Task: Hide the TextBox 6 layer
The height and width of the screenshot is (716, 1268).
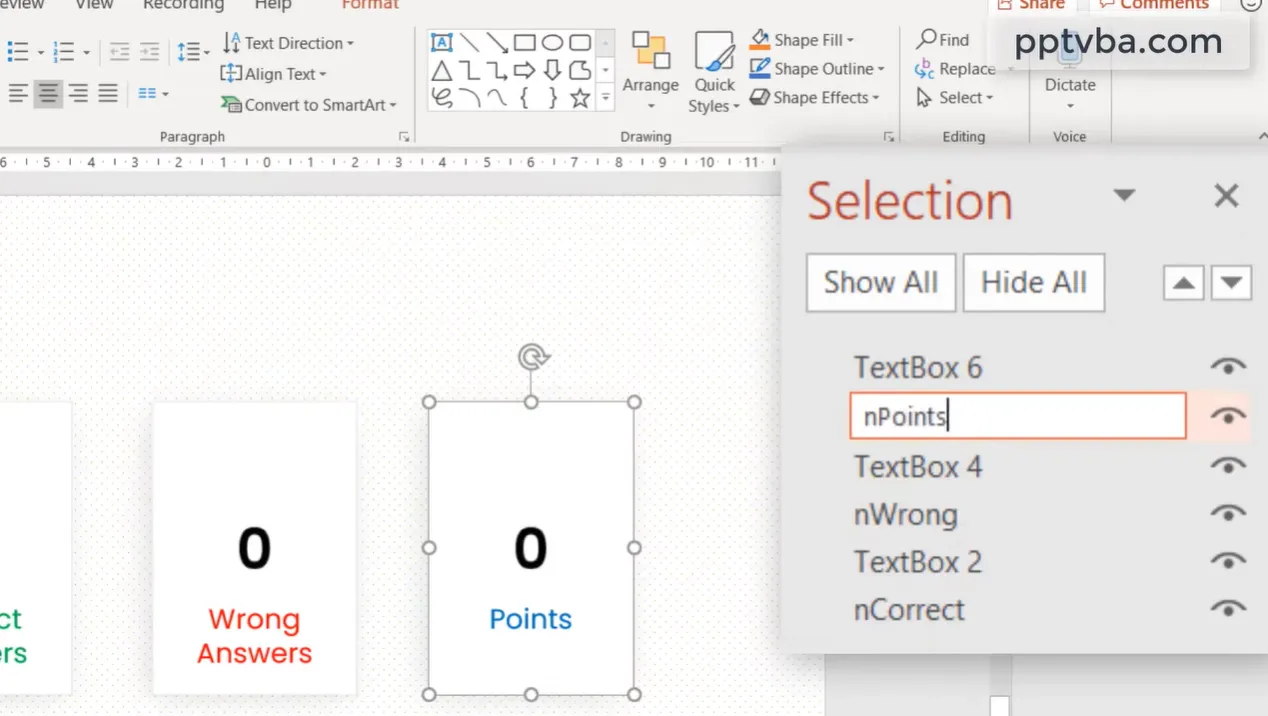Action: pos(1228,367)
